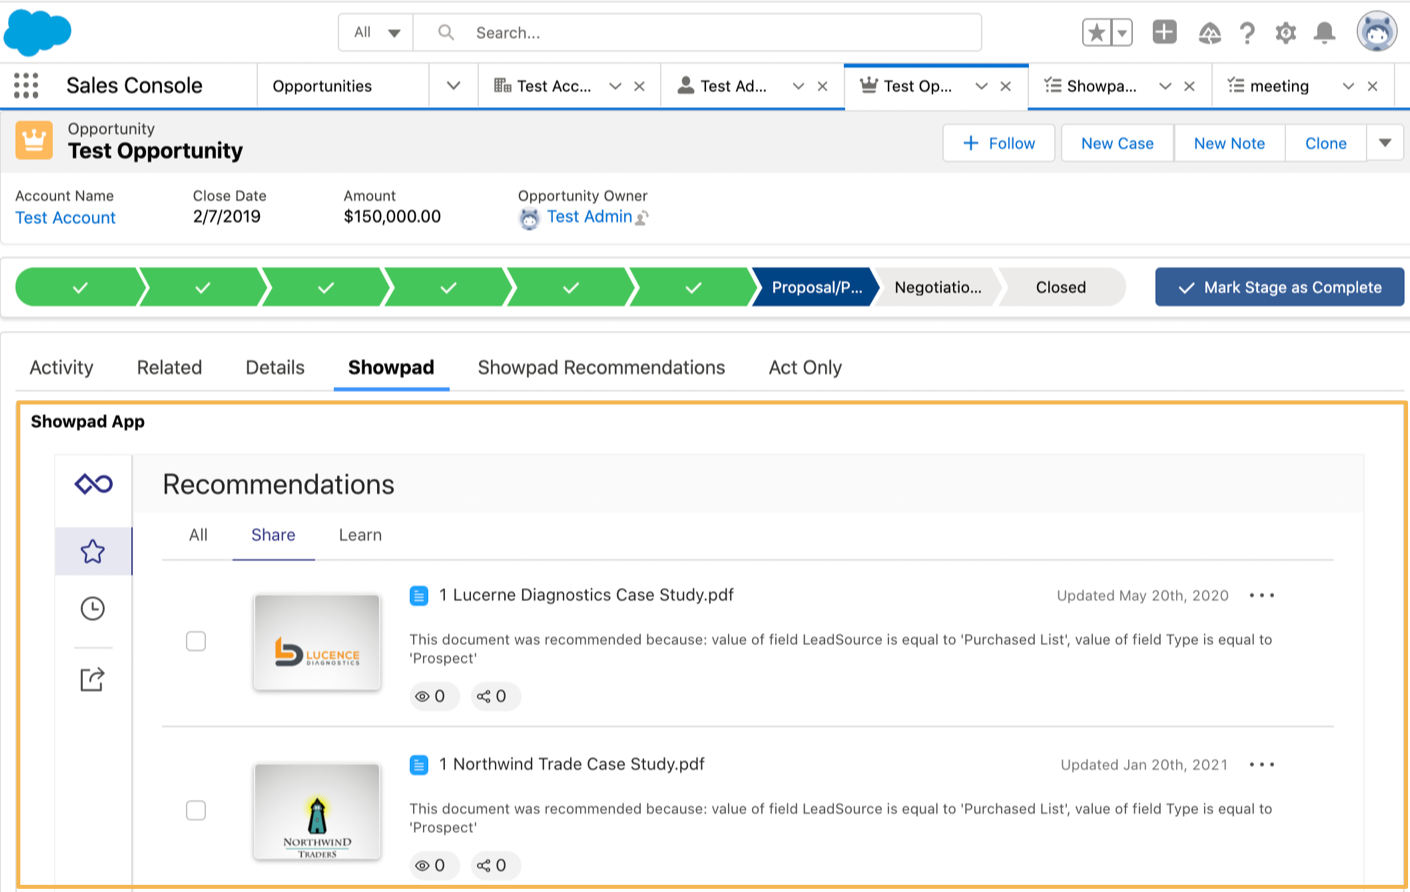Open the Clone button dropdown arrow
The height and width of the screenshot is (892, 1410).
(x=1385, y=142)
